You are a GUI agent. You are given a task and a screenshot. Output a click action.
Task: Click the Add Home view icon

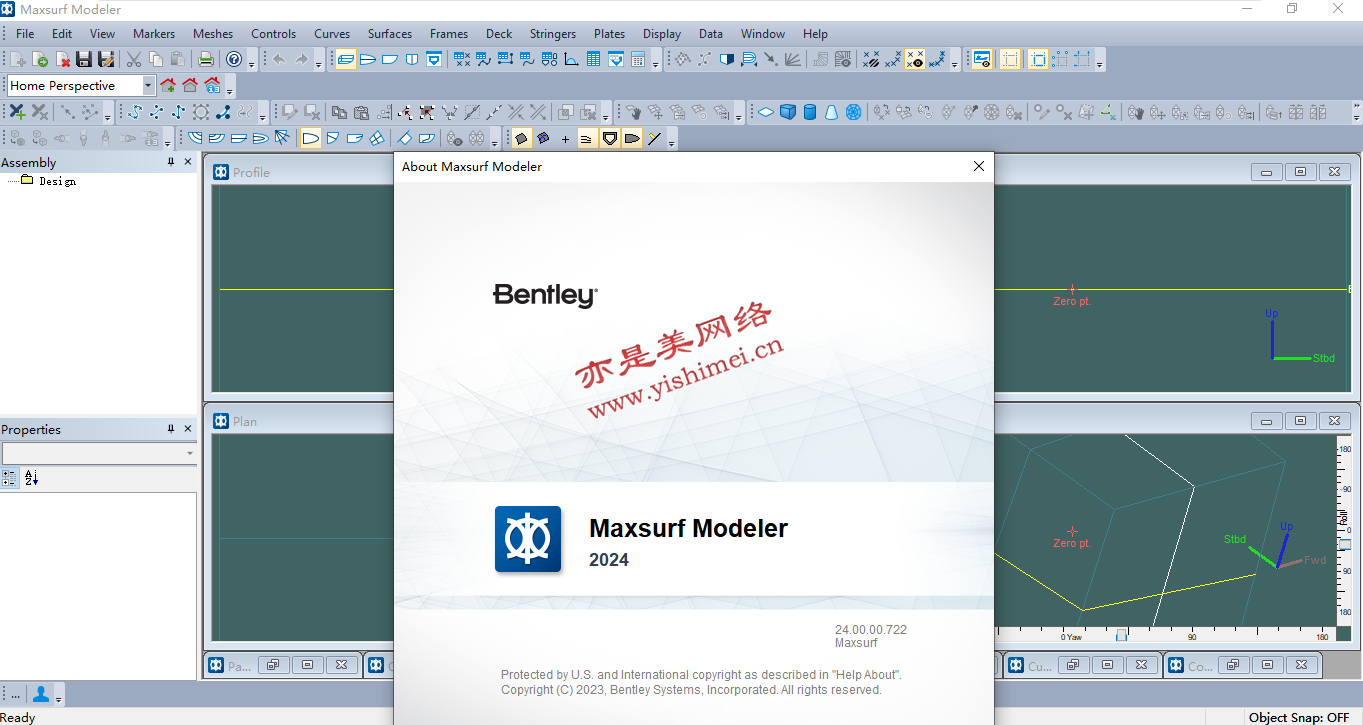pos(168,85)
